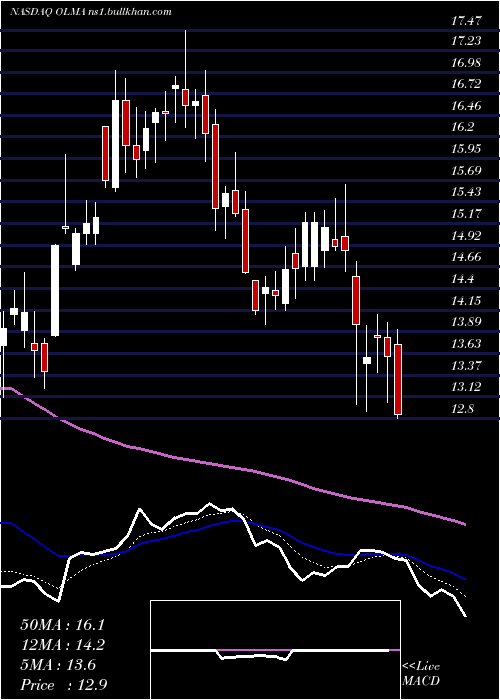Click the 15.17 price axis label
This screenshot has width=500, height=700.
467,213
